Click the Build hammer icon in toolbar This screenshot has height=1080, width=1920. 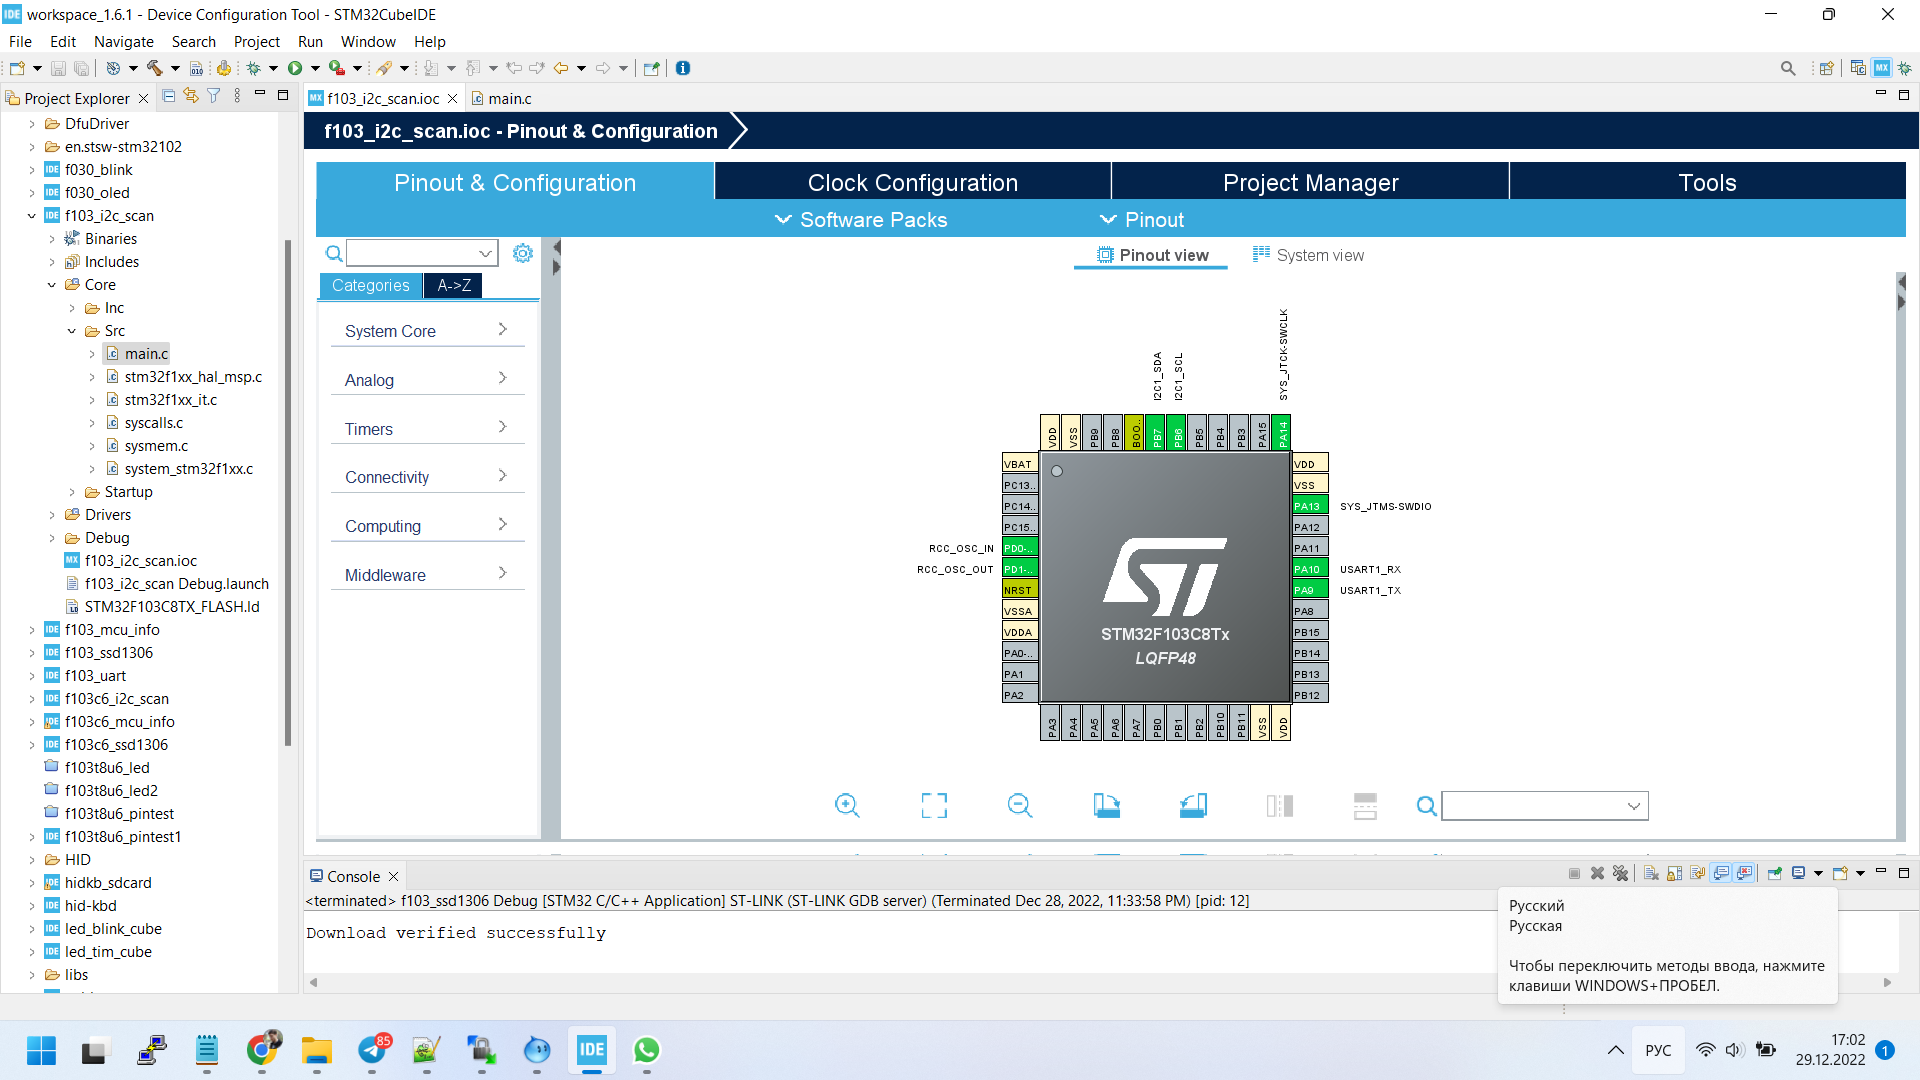pos(154,68)
